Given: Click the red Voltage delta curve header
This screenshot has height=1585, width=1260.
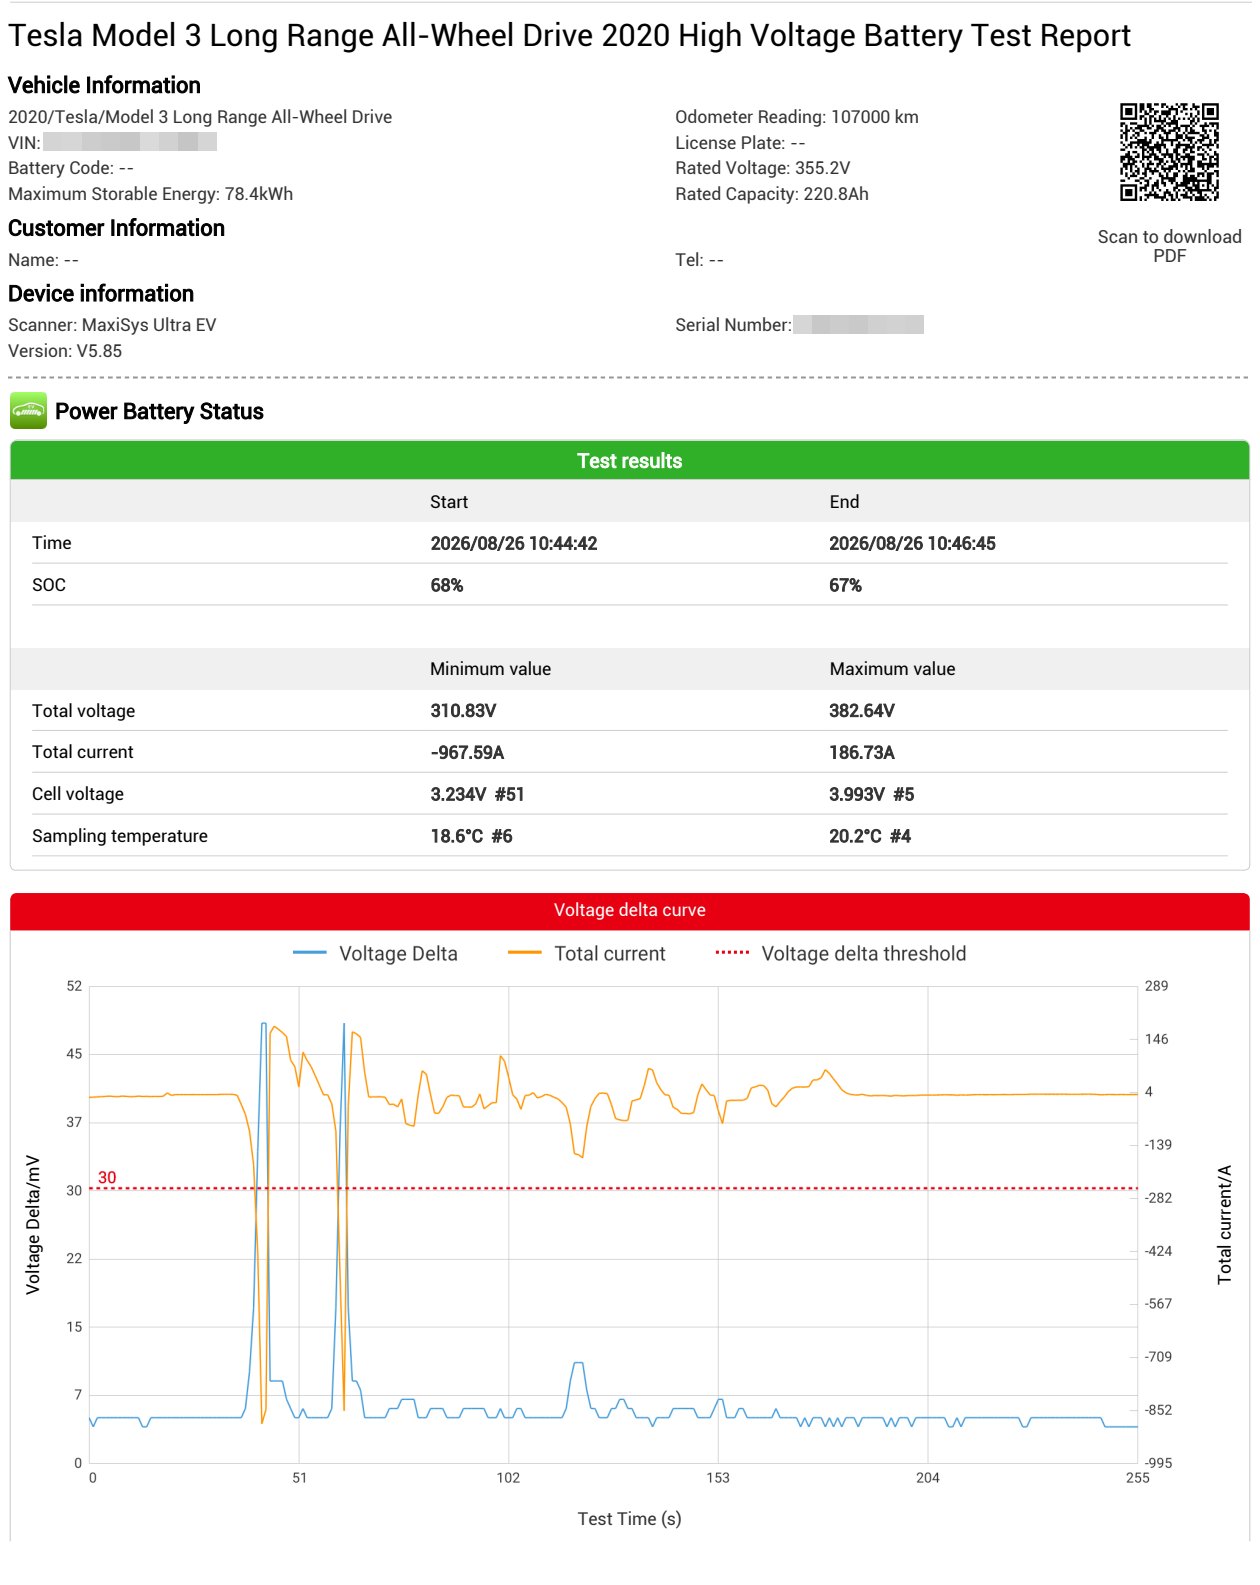Looking at the screenshot, I should 630,910.
